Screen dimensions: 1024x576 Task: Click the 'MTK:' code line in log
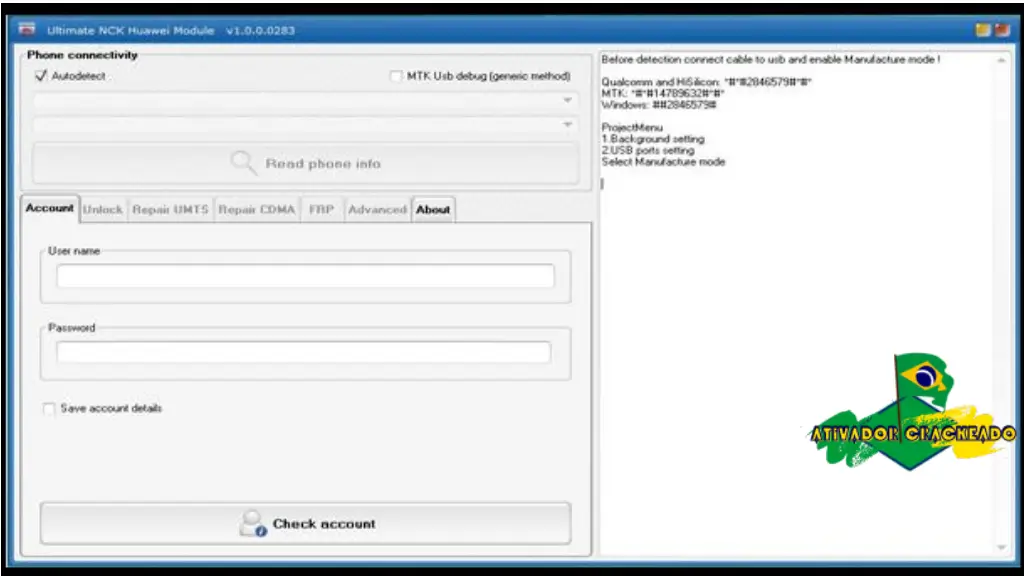click(663, 93)
